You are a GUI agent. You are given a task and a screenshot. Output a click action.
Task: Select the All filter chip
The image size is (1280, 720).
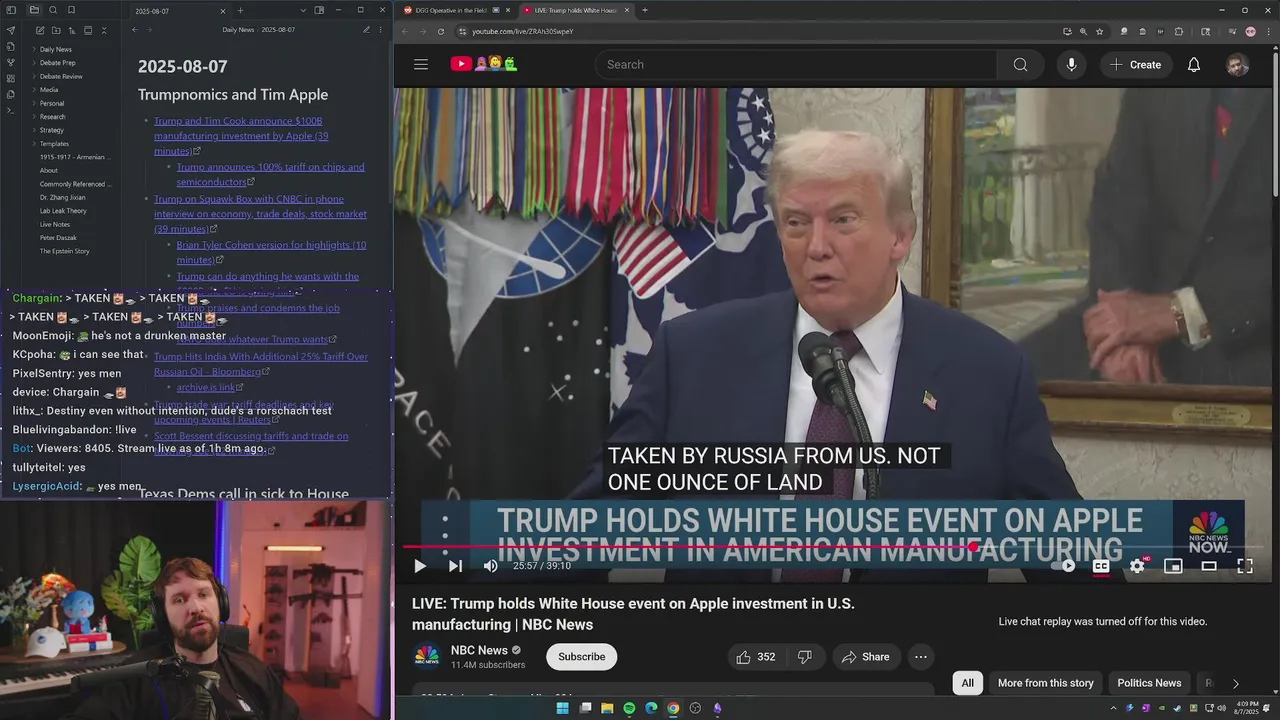point(967,683)
